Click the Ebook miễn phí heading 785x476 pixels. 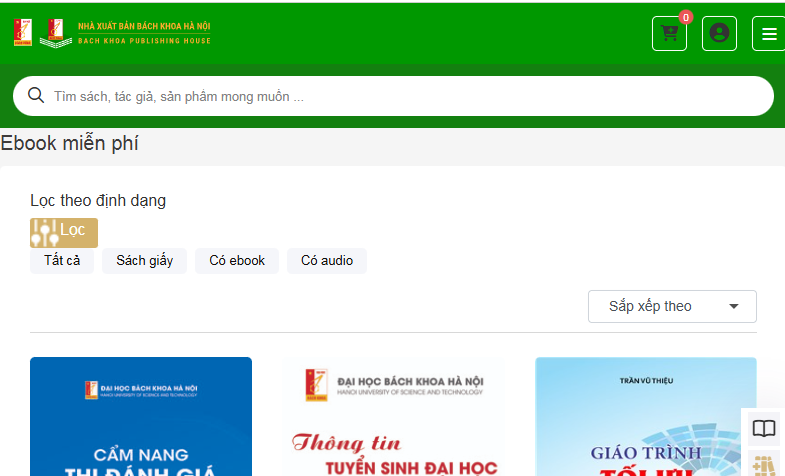[x=69, y=144]
